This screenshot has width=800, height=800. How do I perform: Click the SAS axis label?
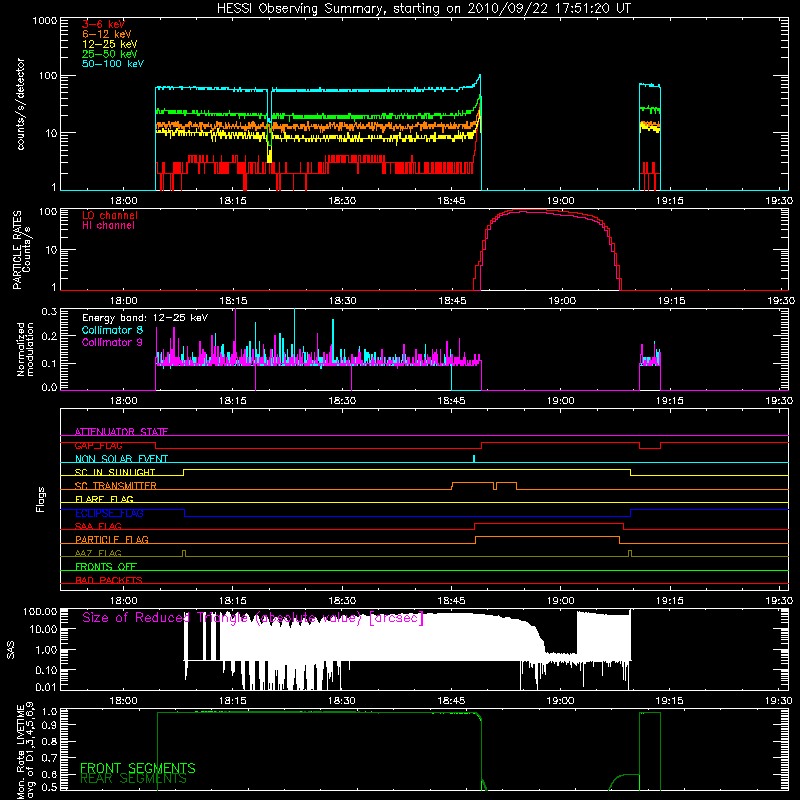(x=10, y=650)
